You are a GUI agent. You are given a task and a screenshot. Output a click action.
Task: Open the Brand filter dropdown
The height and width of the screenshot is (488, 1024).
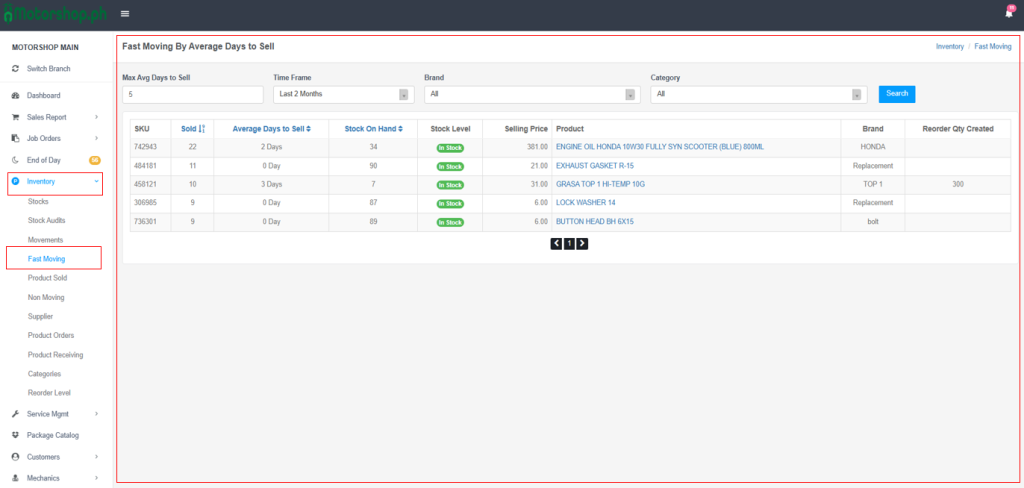532,94
